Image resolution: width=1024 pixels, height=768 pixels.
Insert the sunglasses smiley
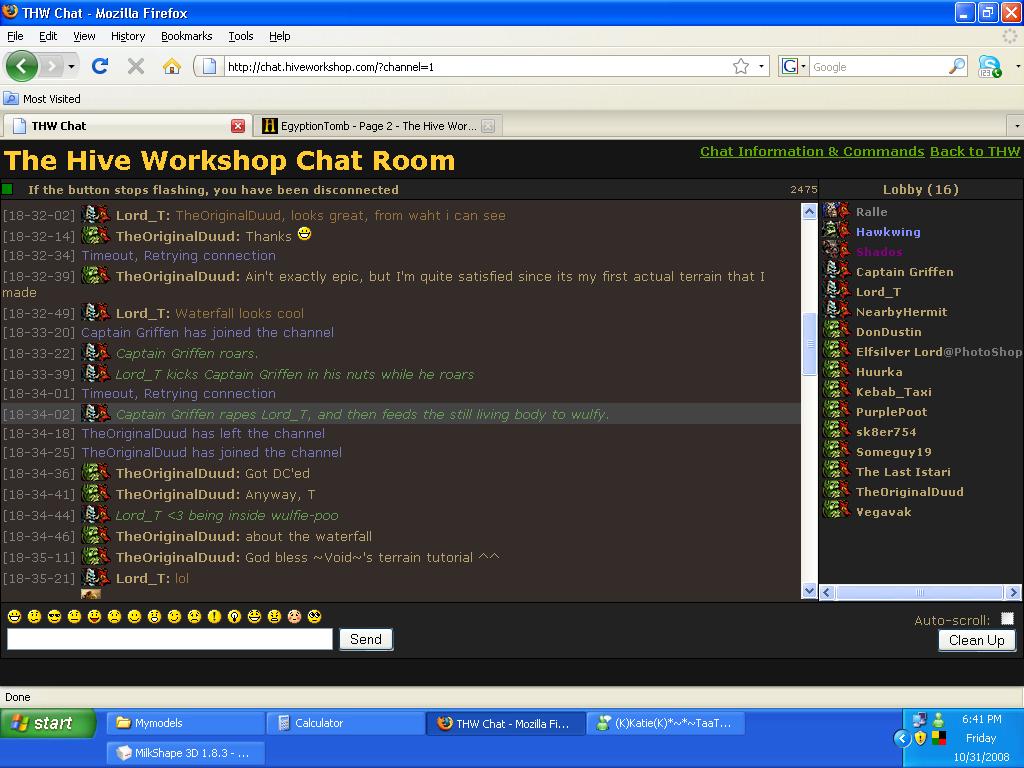[x=54, y=616]
